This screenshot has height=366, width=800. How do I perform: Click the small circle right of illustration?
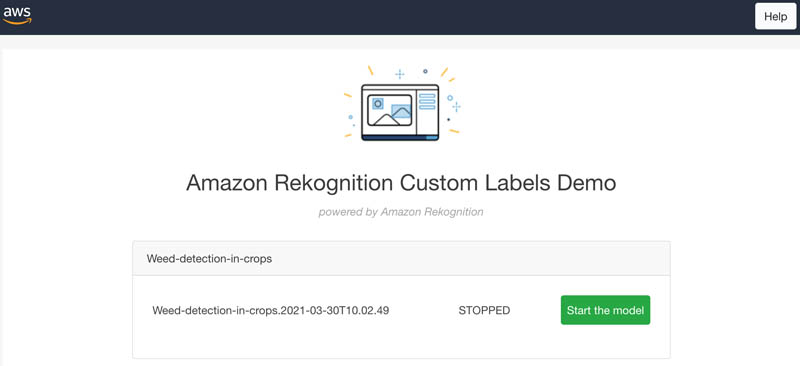449,97
